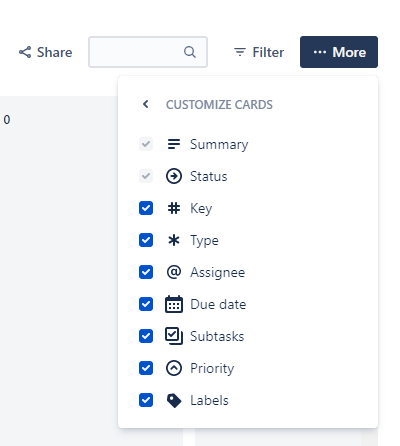Click the disabled Status checkbox

click(146, 176)
